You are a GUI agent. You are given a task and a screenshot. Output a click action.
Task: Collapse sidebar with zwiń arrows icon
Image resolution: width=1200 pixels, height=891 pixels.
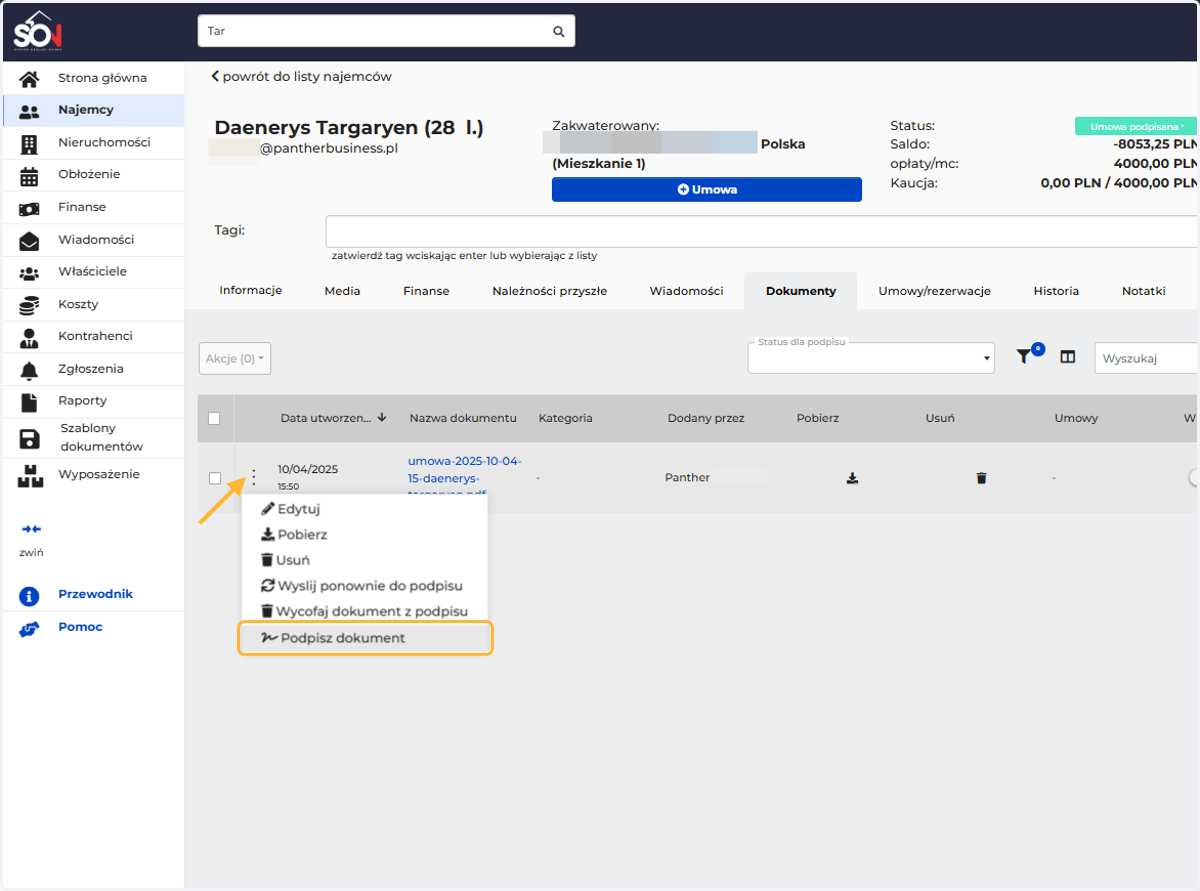click(x=30, y=529)
